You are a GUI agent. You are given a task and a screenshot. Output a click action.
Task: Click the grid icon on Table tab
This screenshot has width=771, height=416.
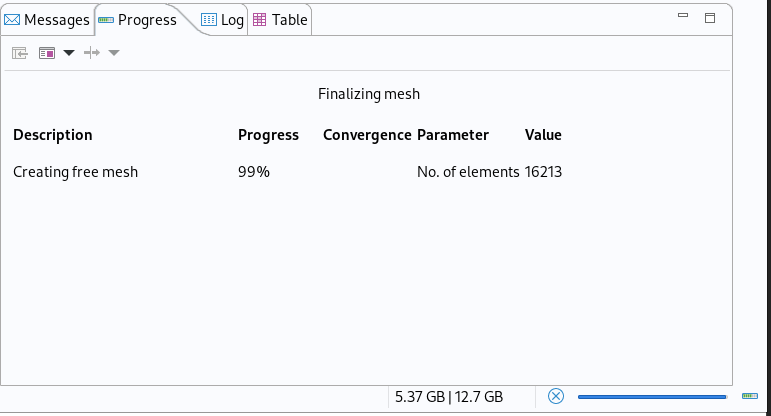coord(260,20)
